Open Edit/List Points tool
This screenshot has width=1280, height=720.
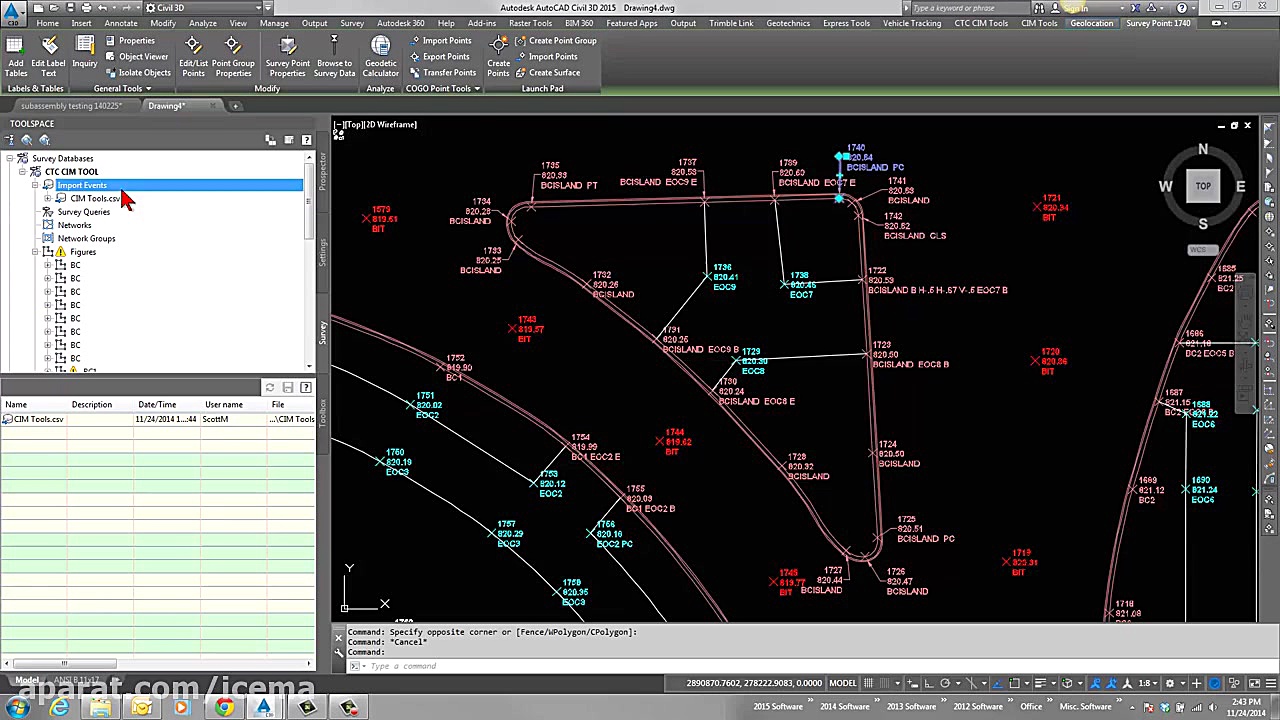coord(193,56)
